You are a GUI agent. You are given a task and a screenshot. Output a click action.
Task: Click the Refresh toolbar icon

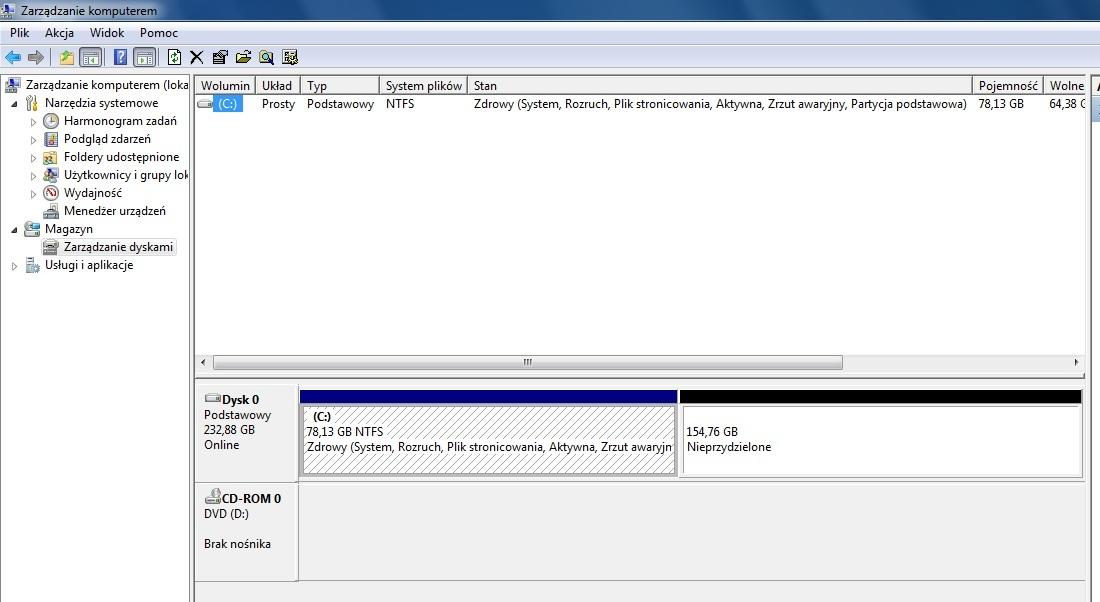click(175, 57)
